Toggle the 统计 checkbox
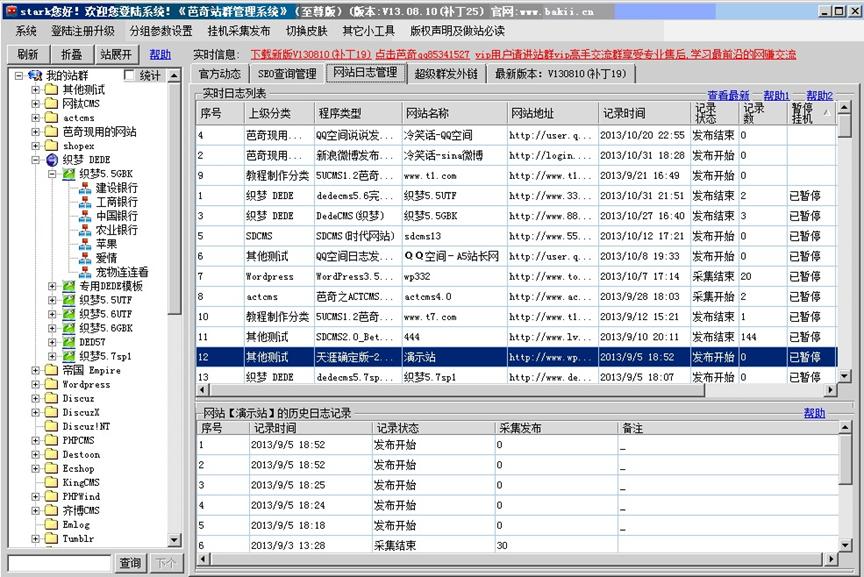The image size is (864, 577). pyautogui.click(x=129, y=76)
